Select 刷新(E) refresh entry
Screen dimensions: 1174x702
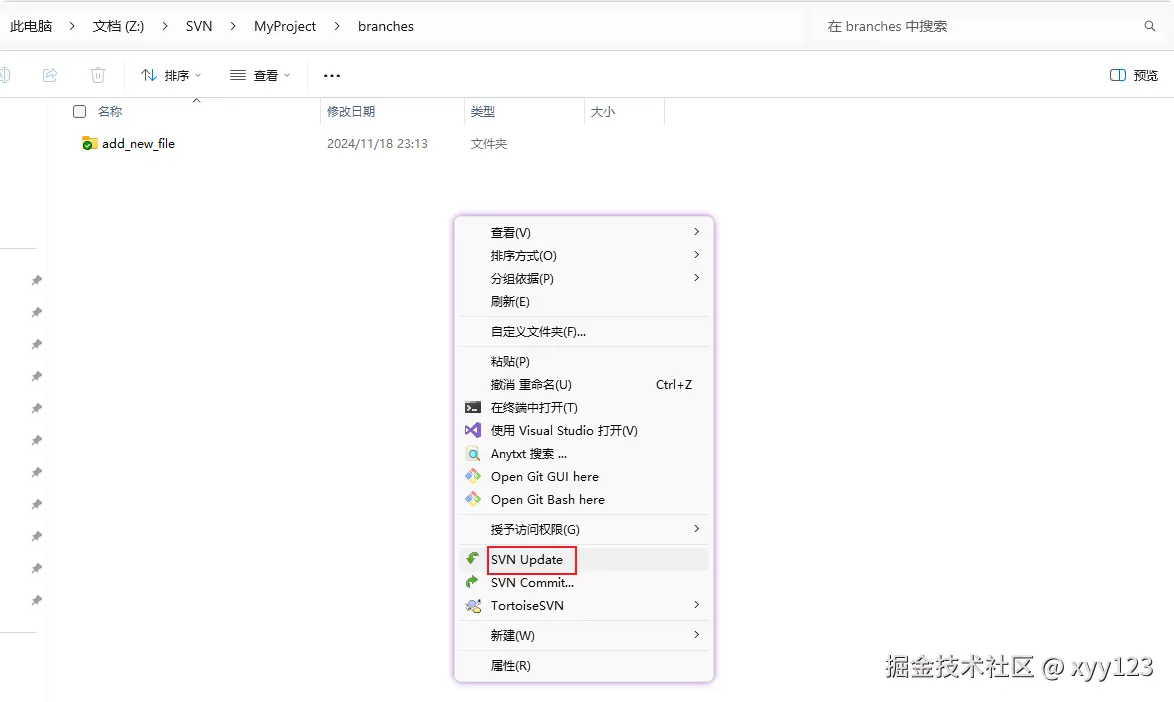[584, 302]
